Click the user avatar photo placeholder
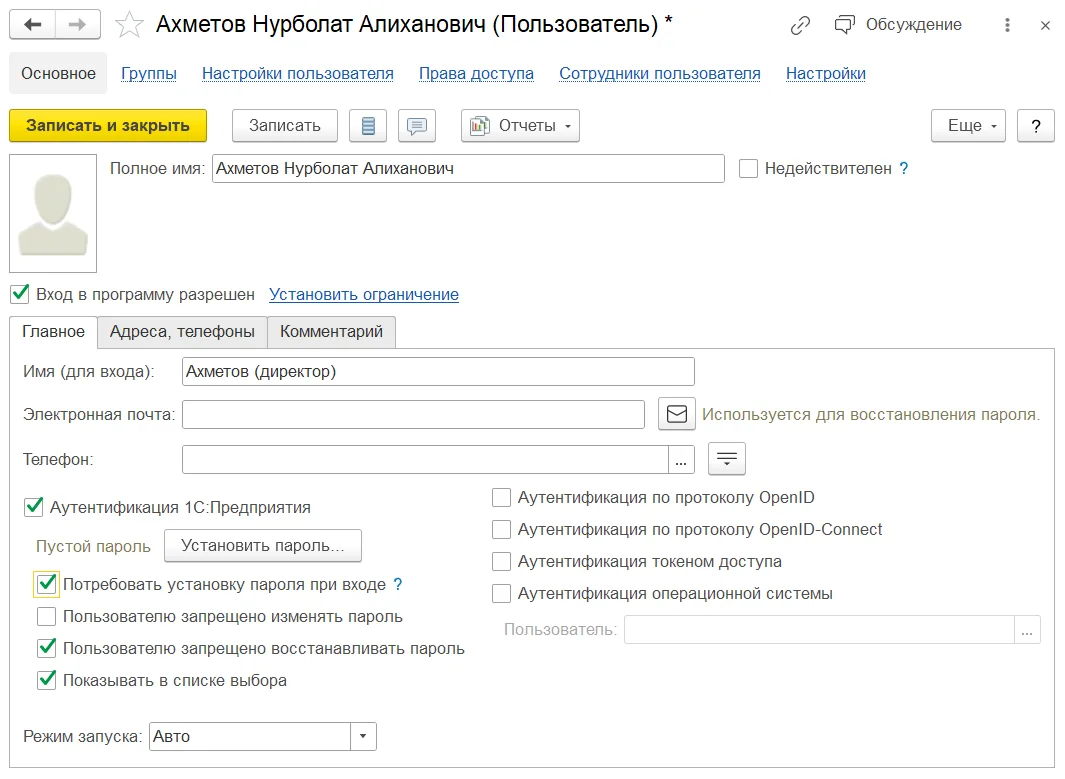Viewport: 1065px width, 779px height. tap(53, 213)
